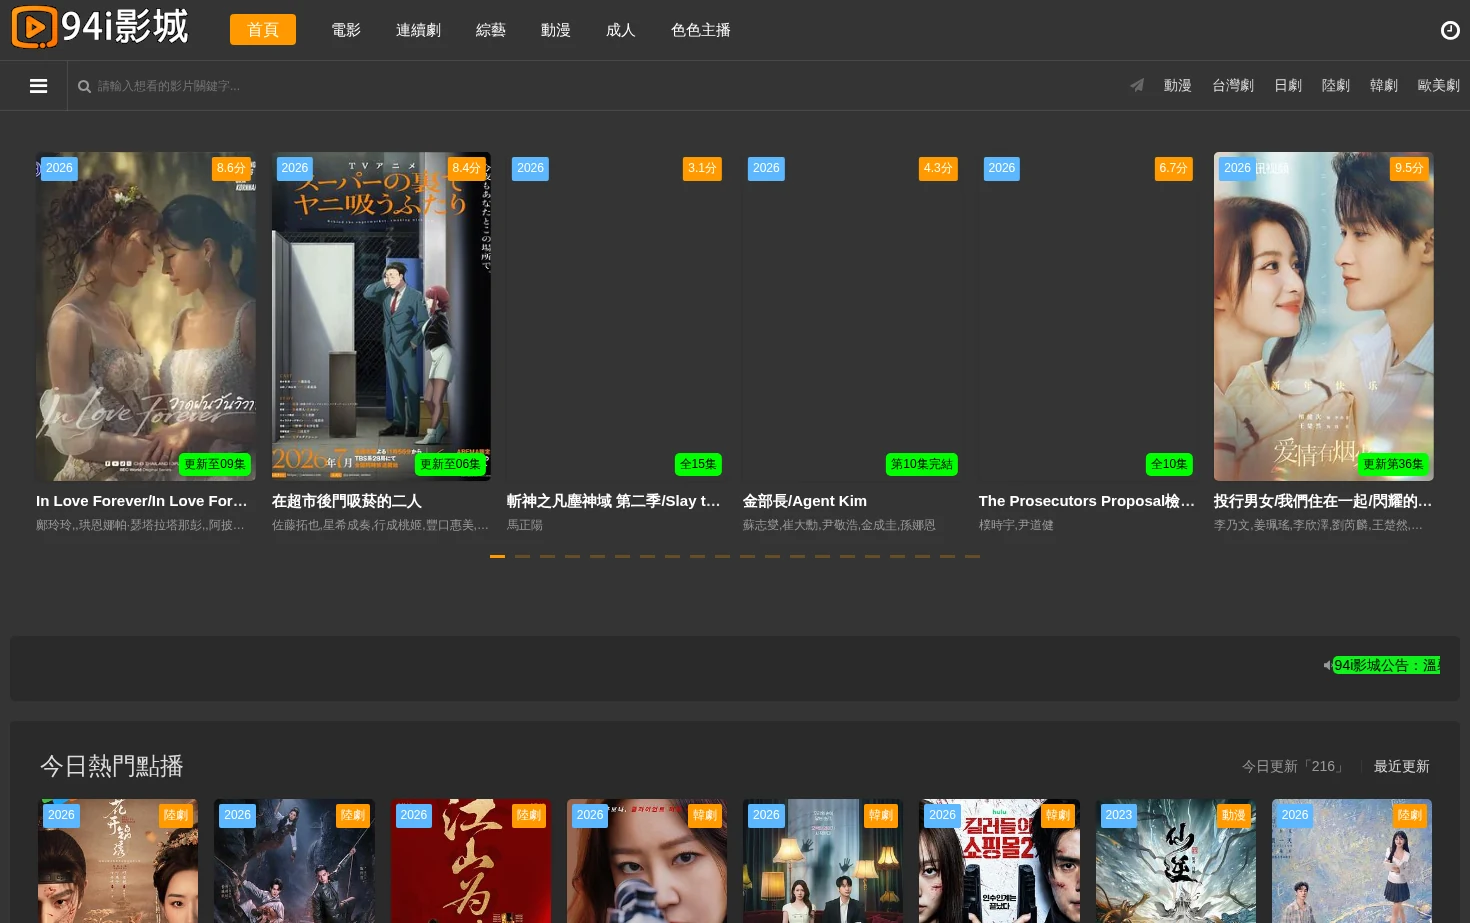Click the 馬正陽 cast name
The image size is (1470, 923).
[525, 525]
